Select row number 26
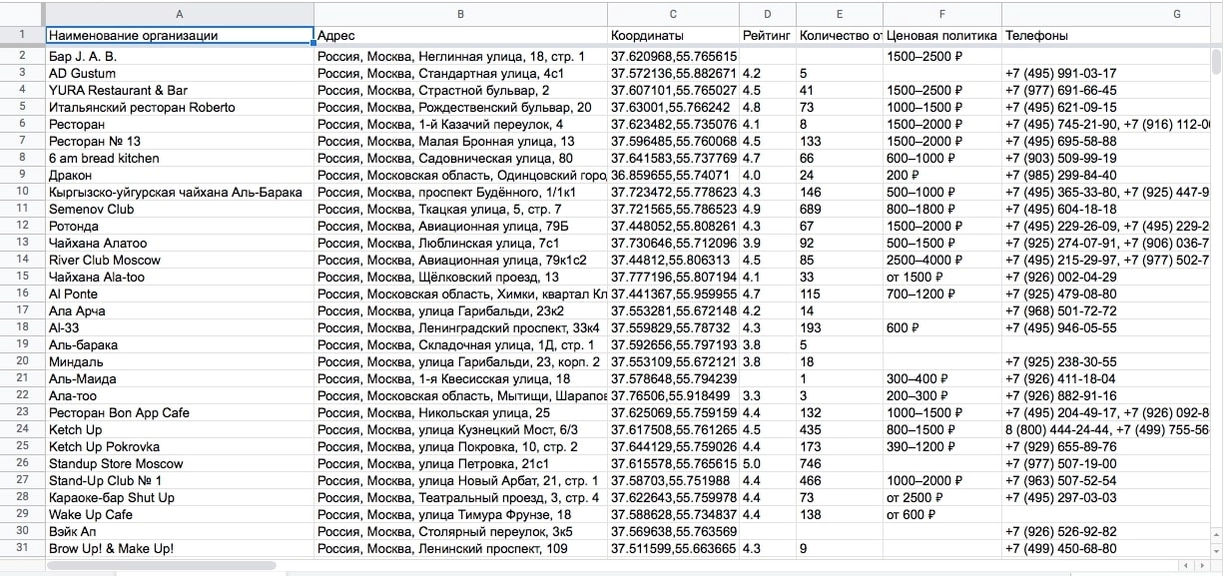Viewport: 1226px width, 576px height. coord(20,463)
